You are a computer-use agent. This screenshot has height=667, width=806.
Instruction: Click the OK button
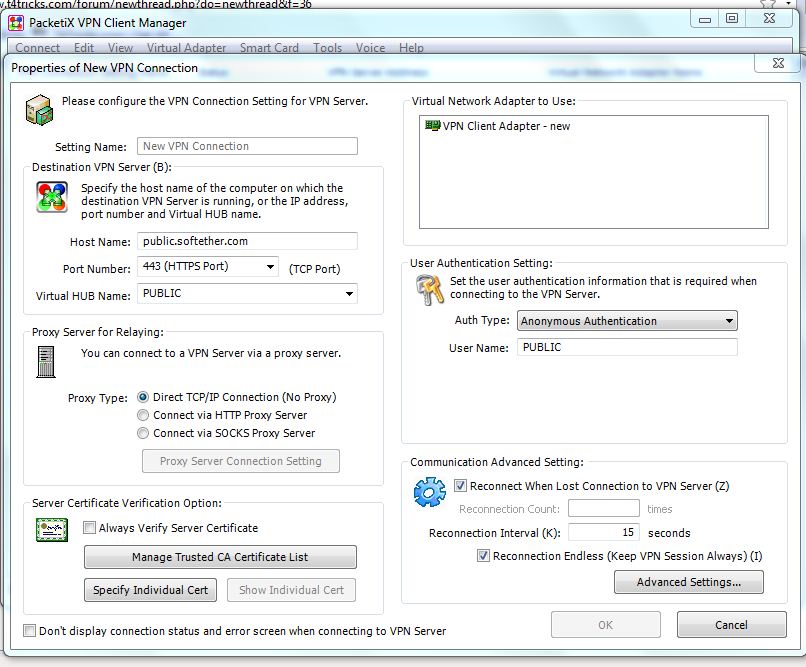[x=606, y=625]
